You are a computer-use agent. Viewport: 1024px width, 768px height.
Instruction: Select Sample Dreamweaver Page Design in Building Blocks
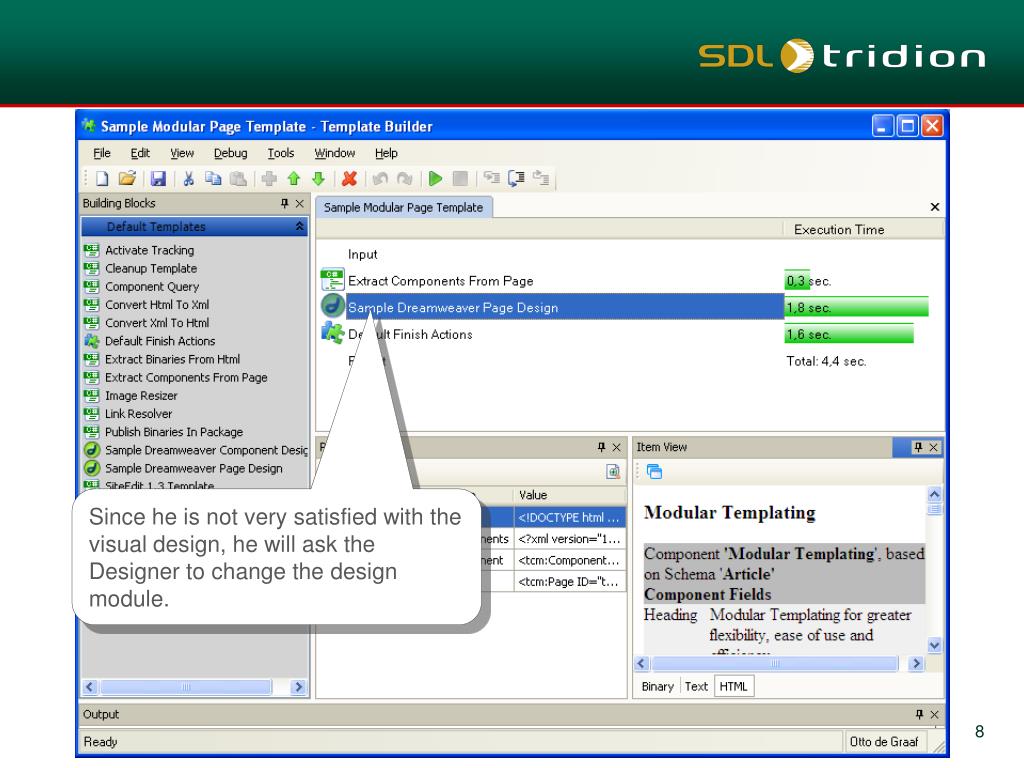pos(193,468)
